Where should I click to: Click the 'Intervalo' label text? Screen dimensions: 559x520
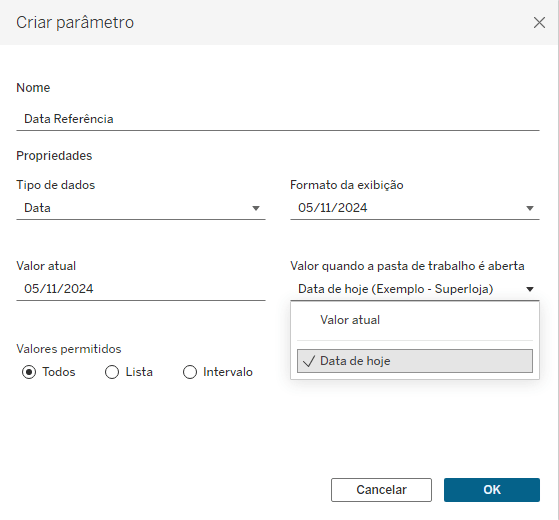coord(228,372)
